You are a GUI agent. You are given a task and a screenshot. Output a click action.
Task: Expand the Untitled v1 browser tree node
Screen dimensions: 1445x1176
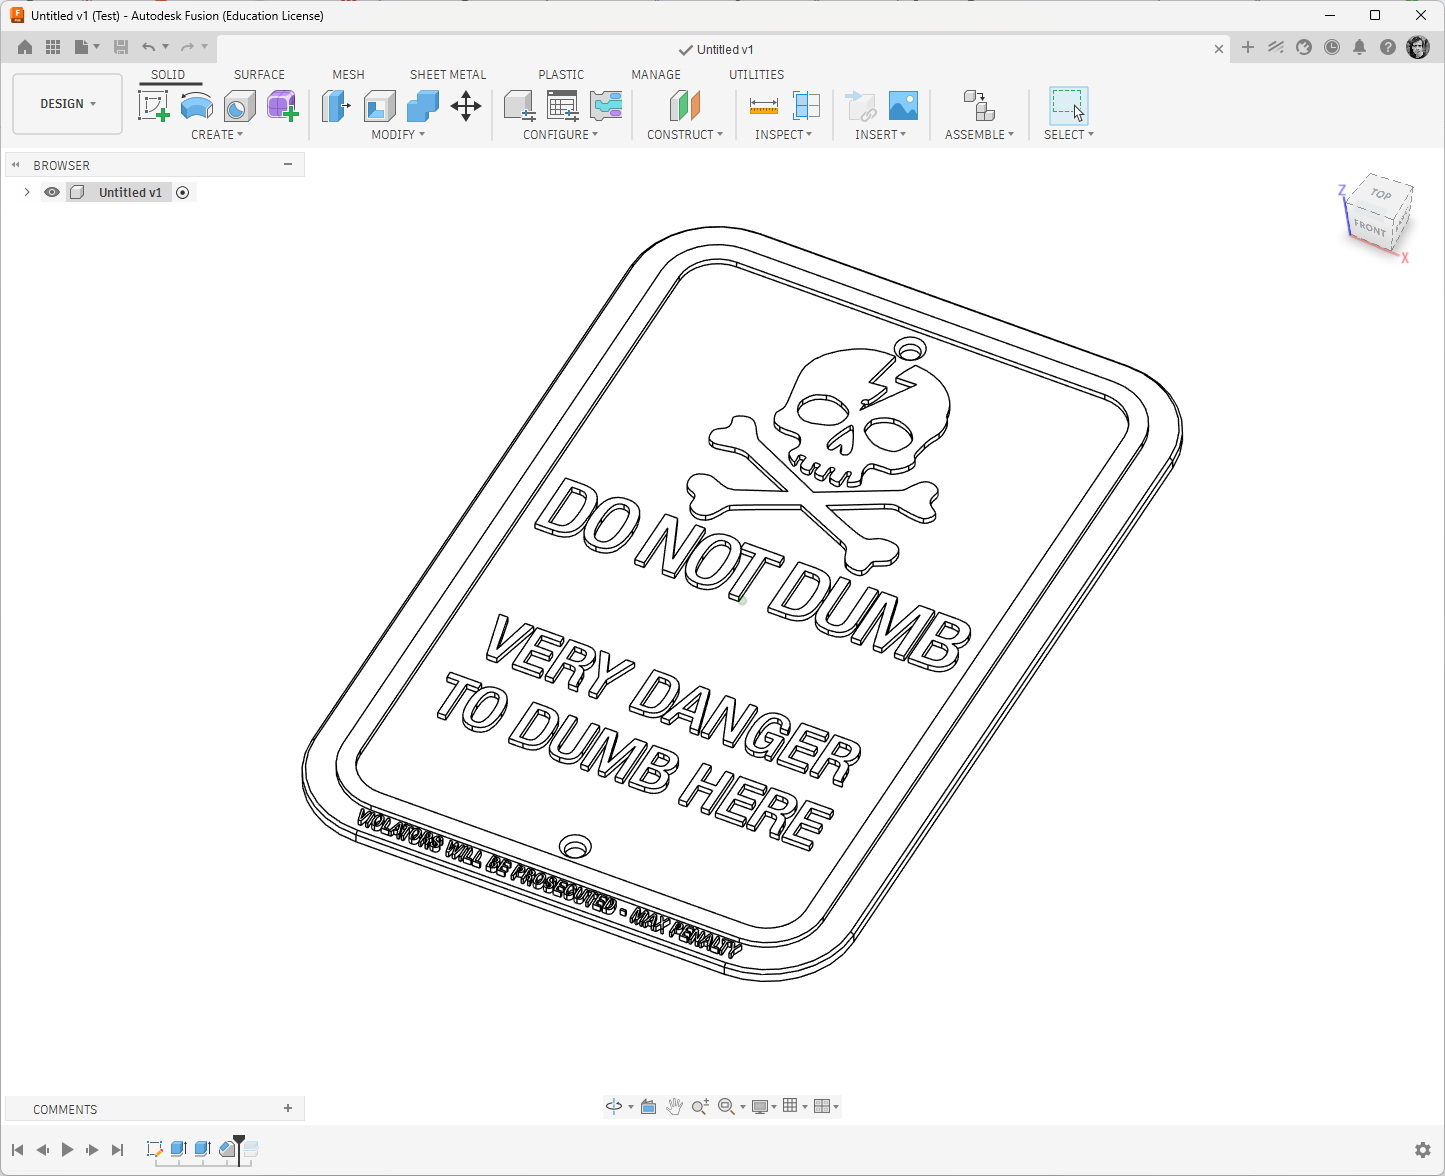tap(27, 192)
